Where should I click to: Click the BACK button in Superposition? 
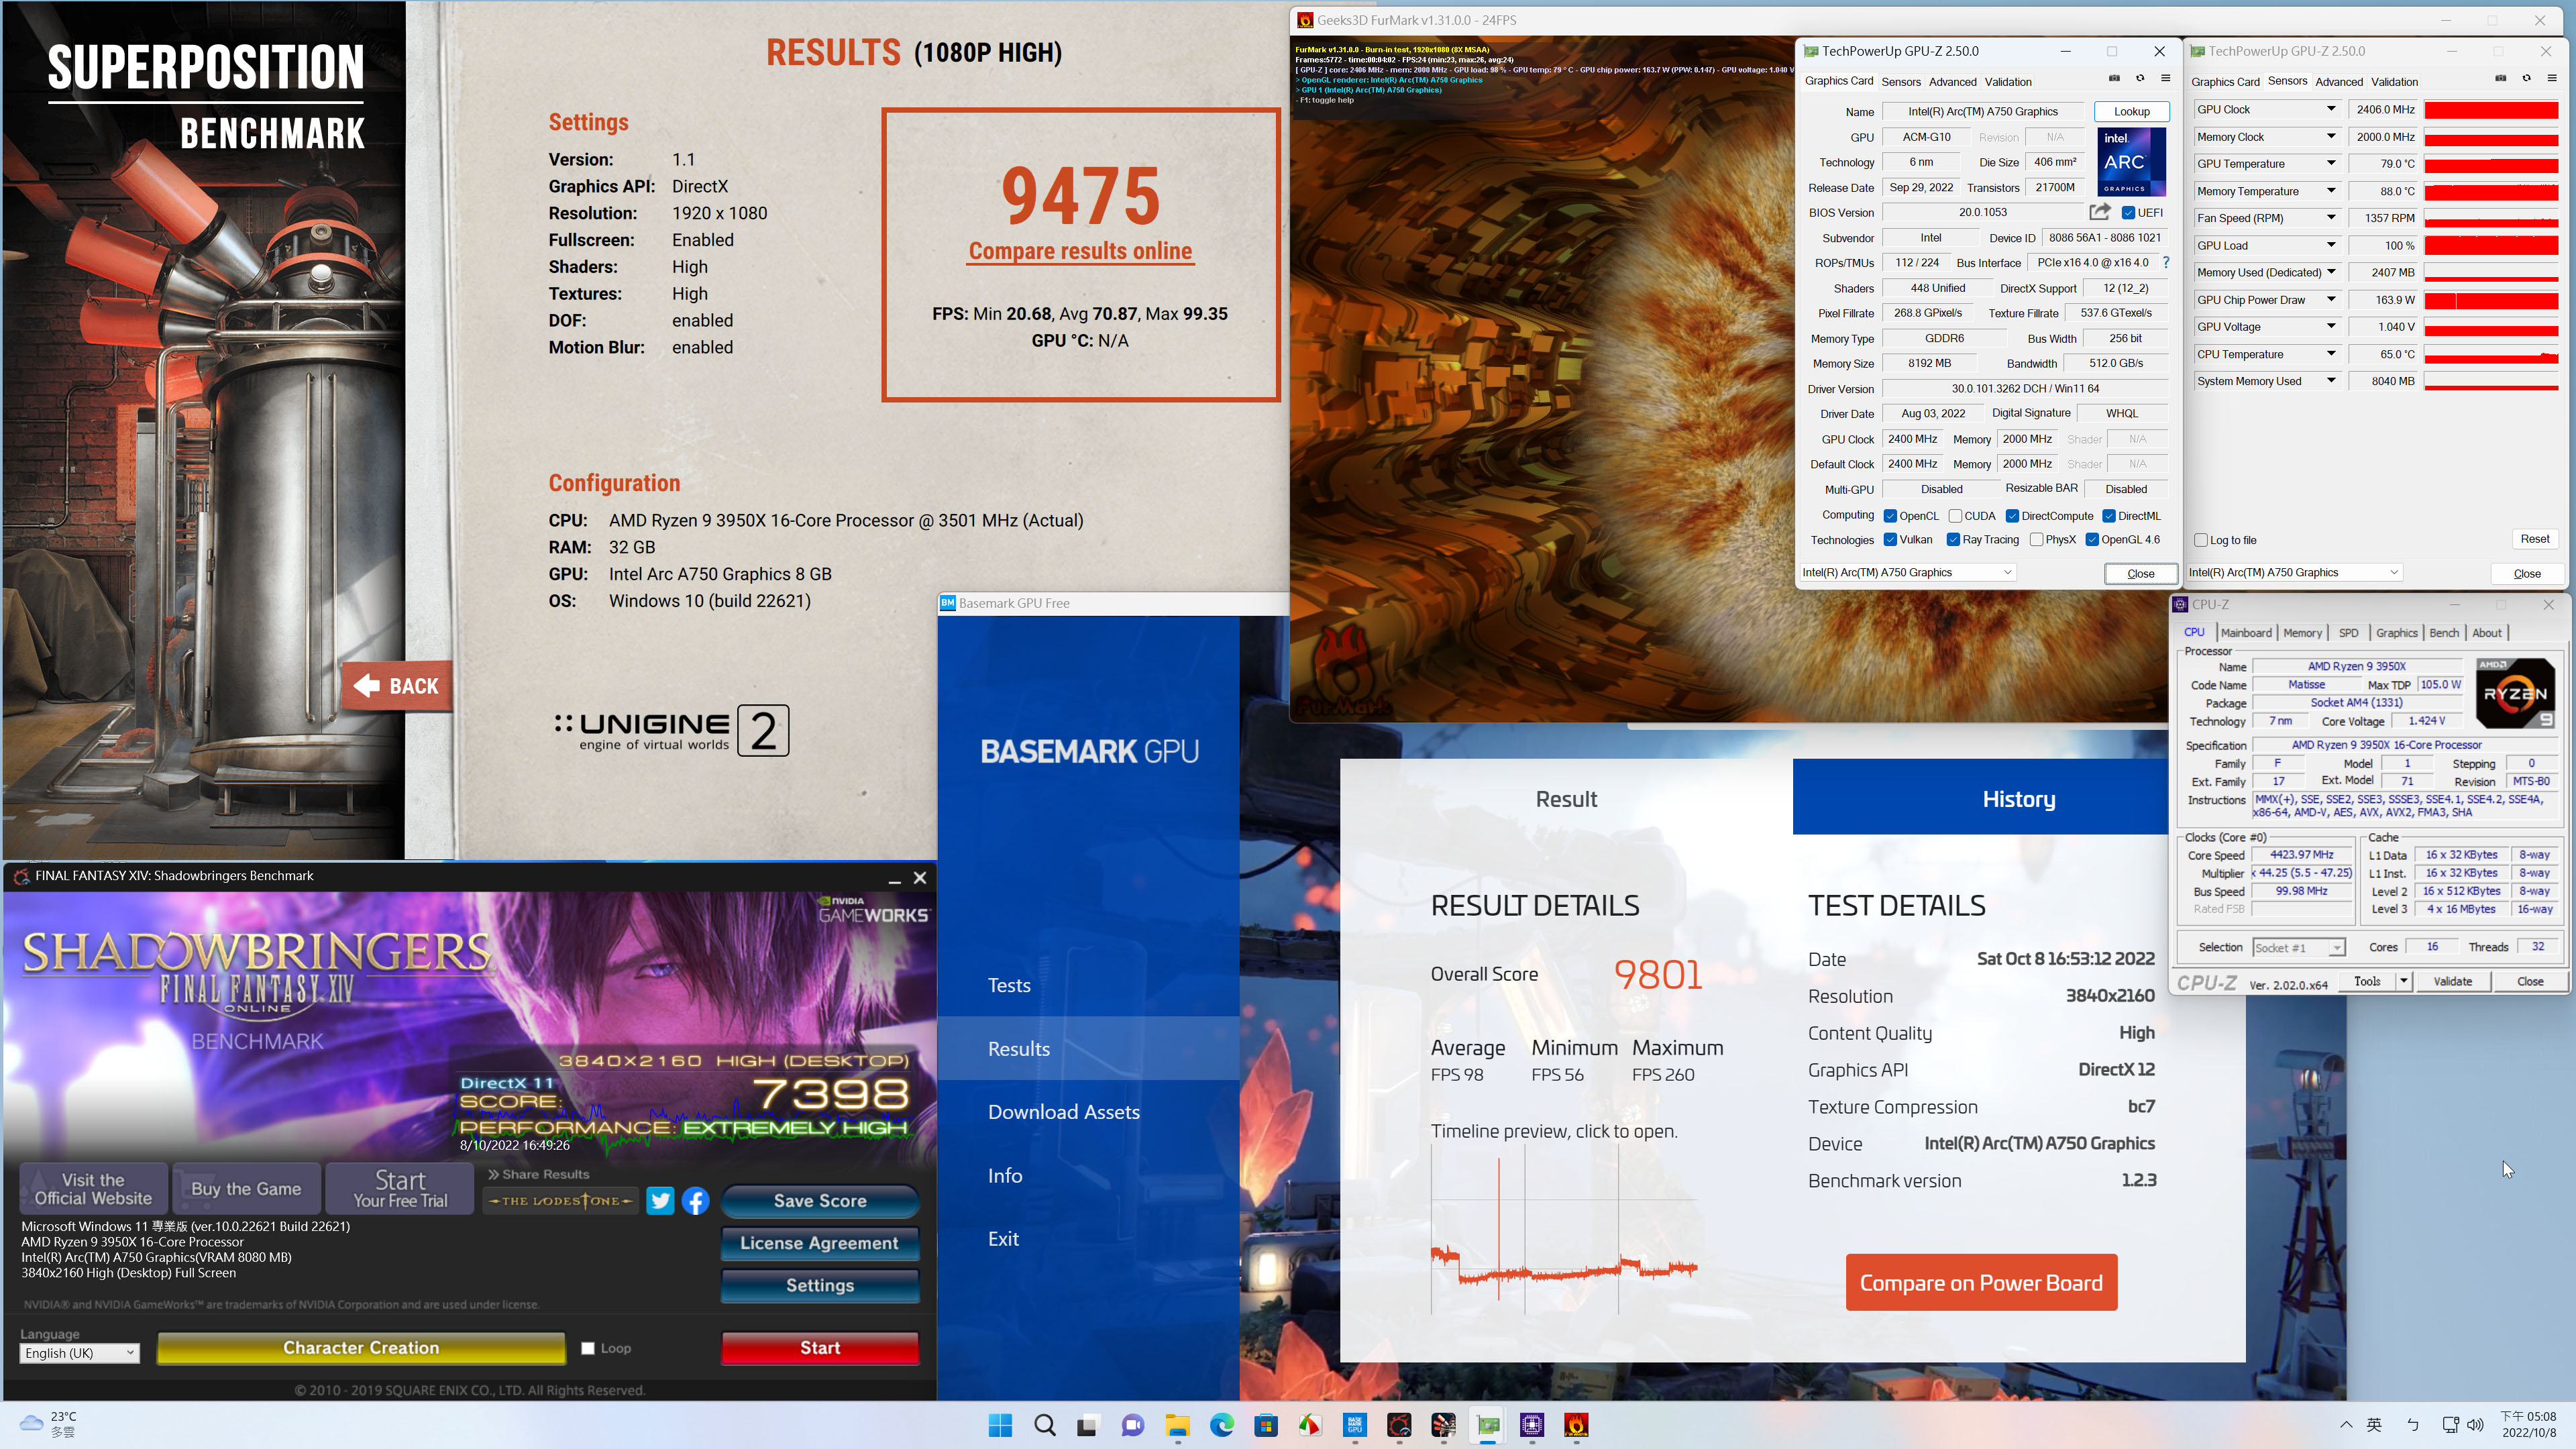pos(397,685)
